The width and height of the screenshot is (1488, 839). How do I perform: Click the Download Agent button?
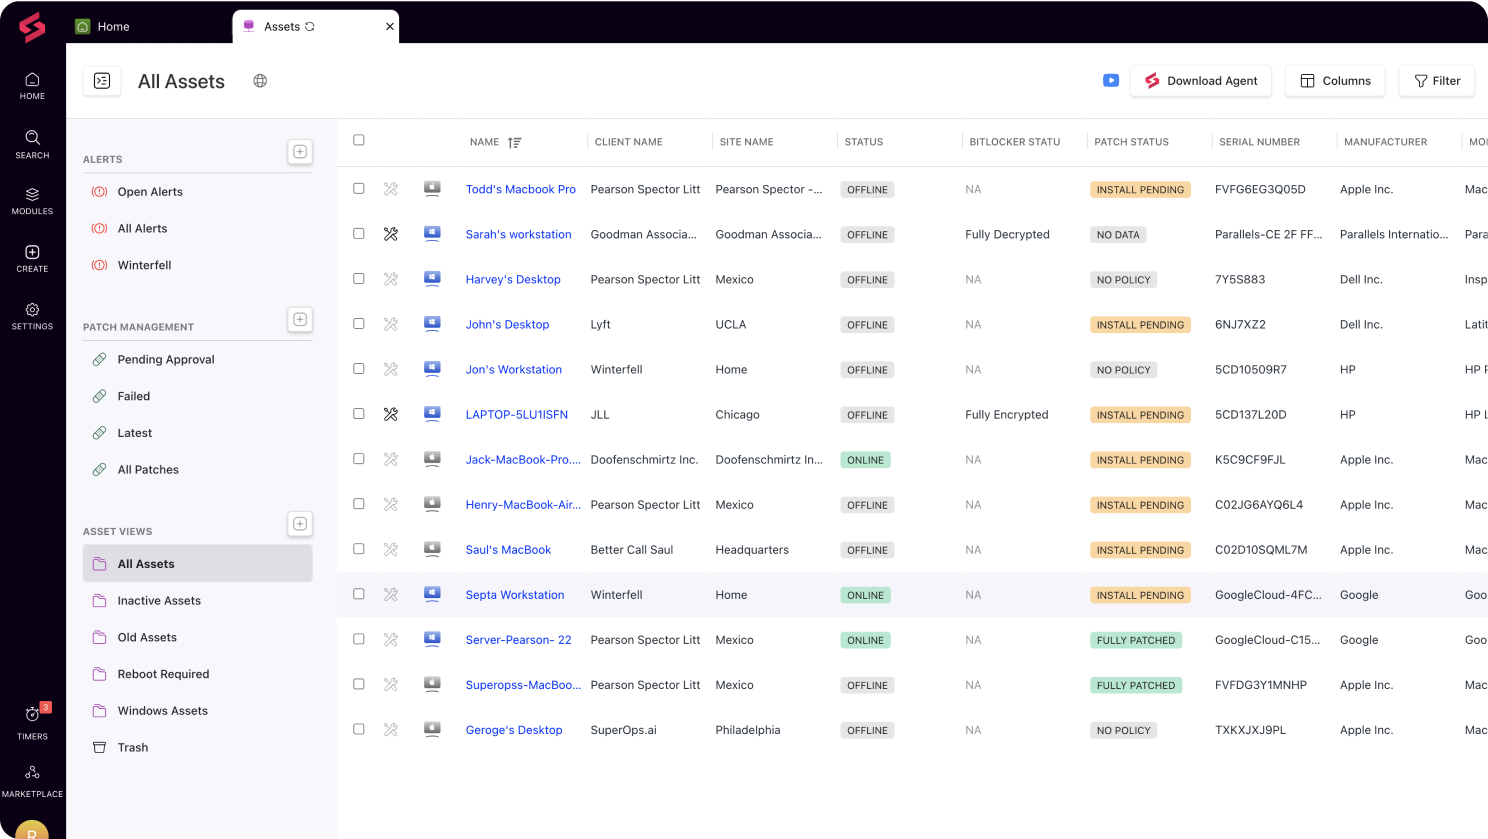(x=1201, y=81)
